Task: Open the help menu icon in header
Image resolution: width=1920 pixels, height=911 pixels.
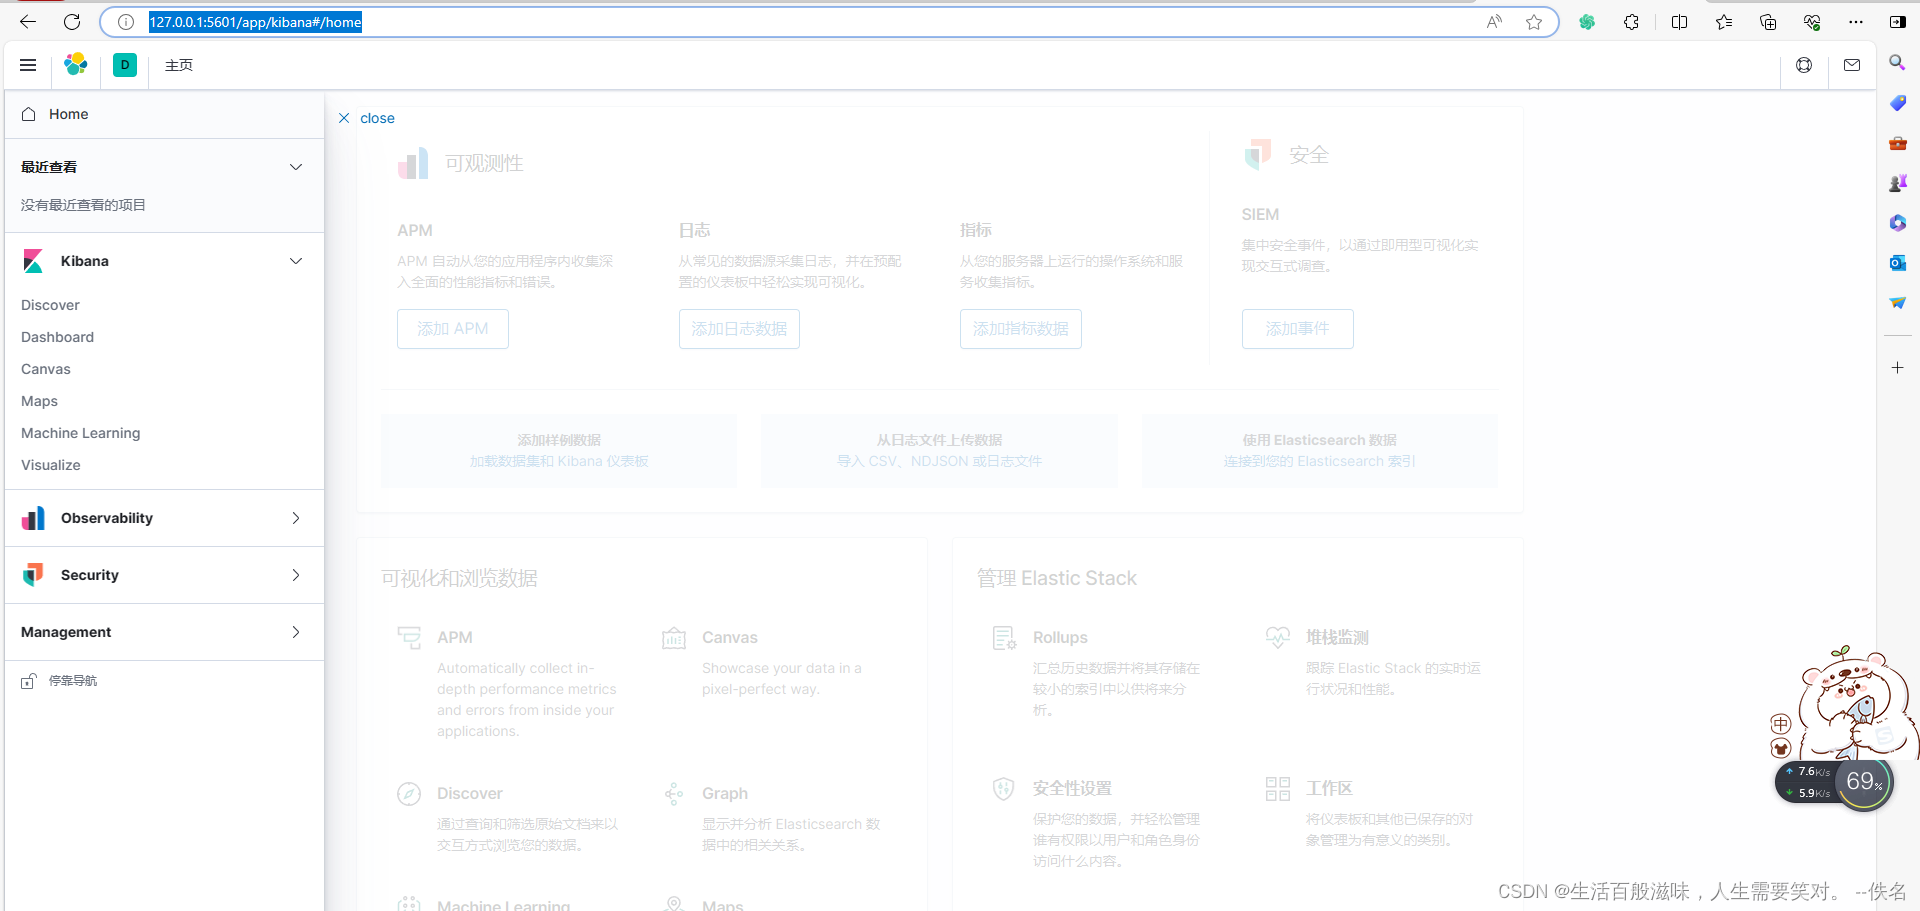Action: point(1804,65)
